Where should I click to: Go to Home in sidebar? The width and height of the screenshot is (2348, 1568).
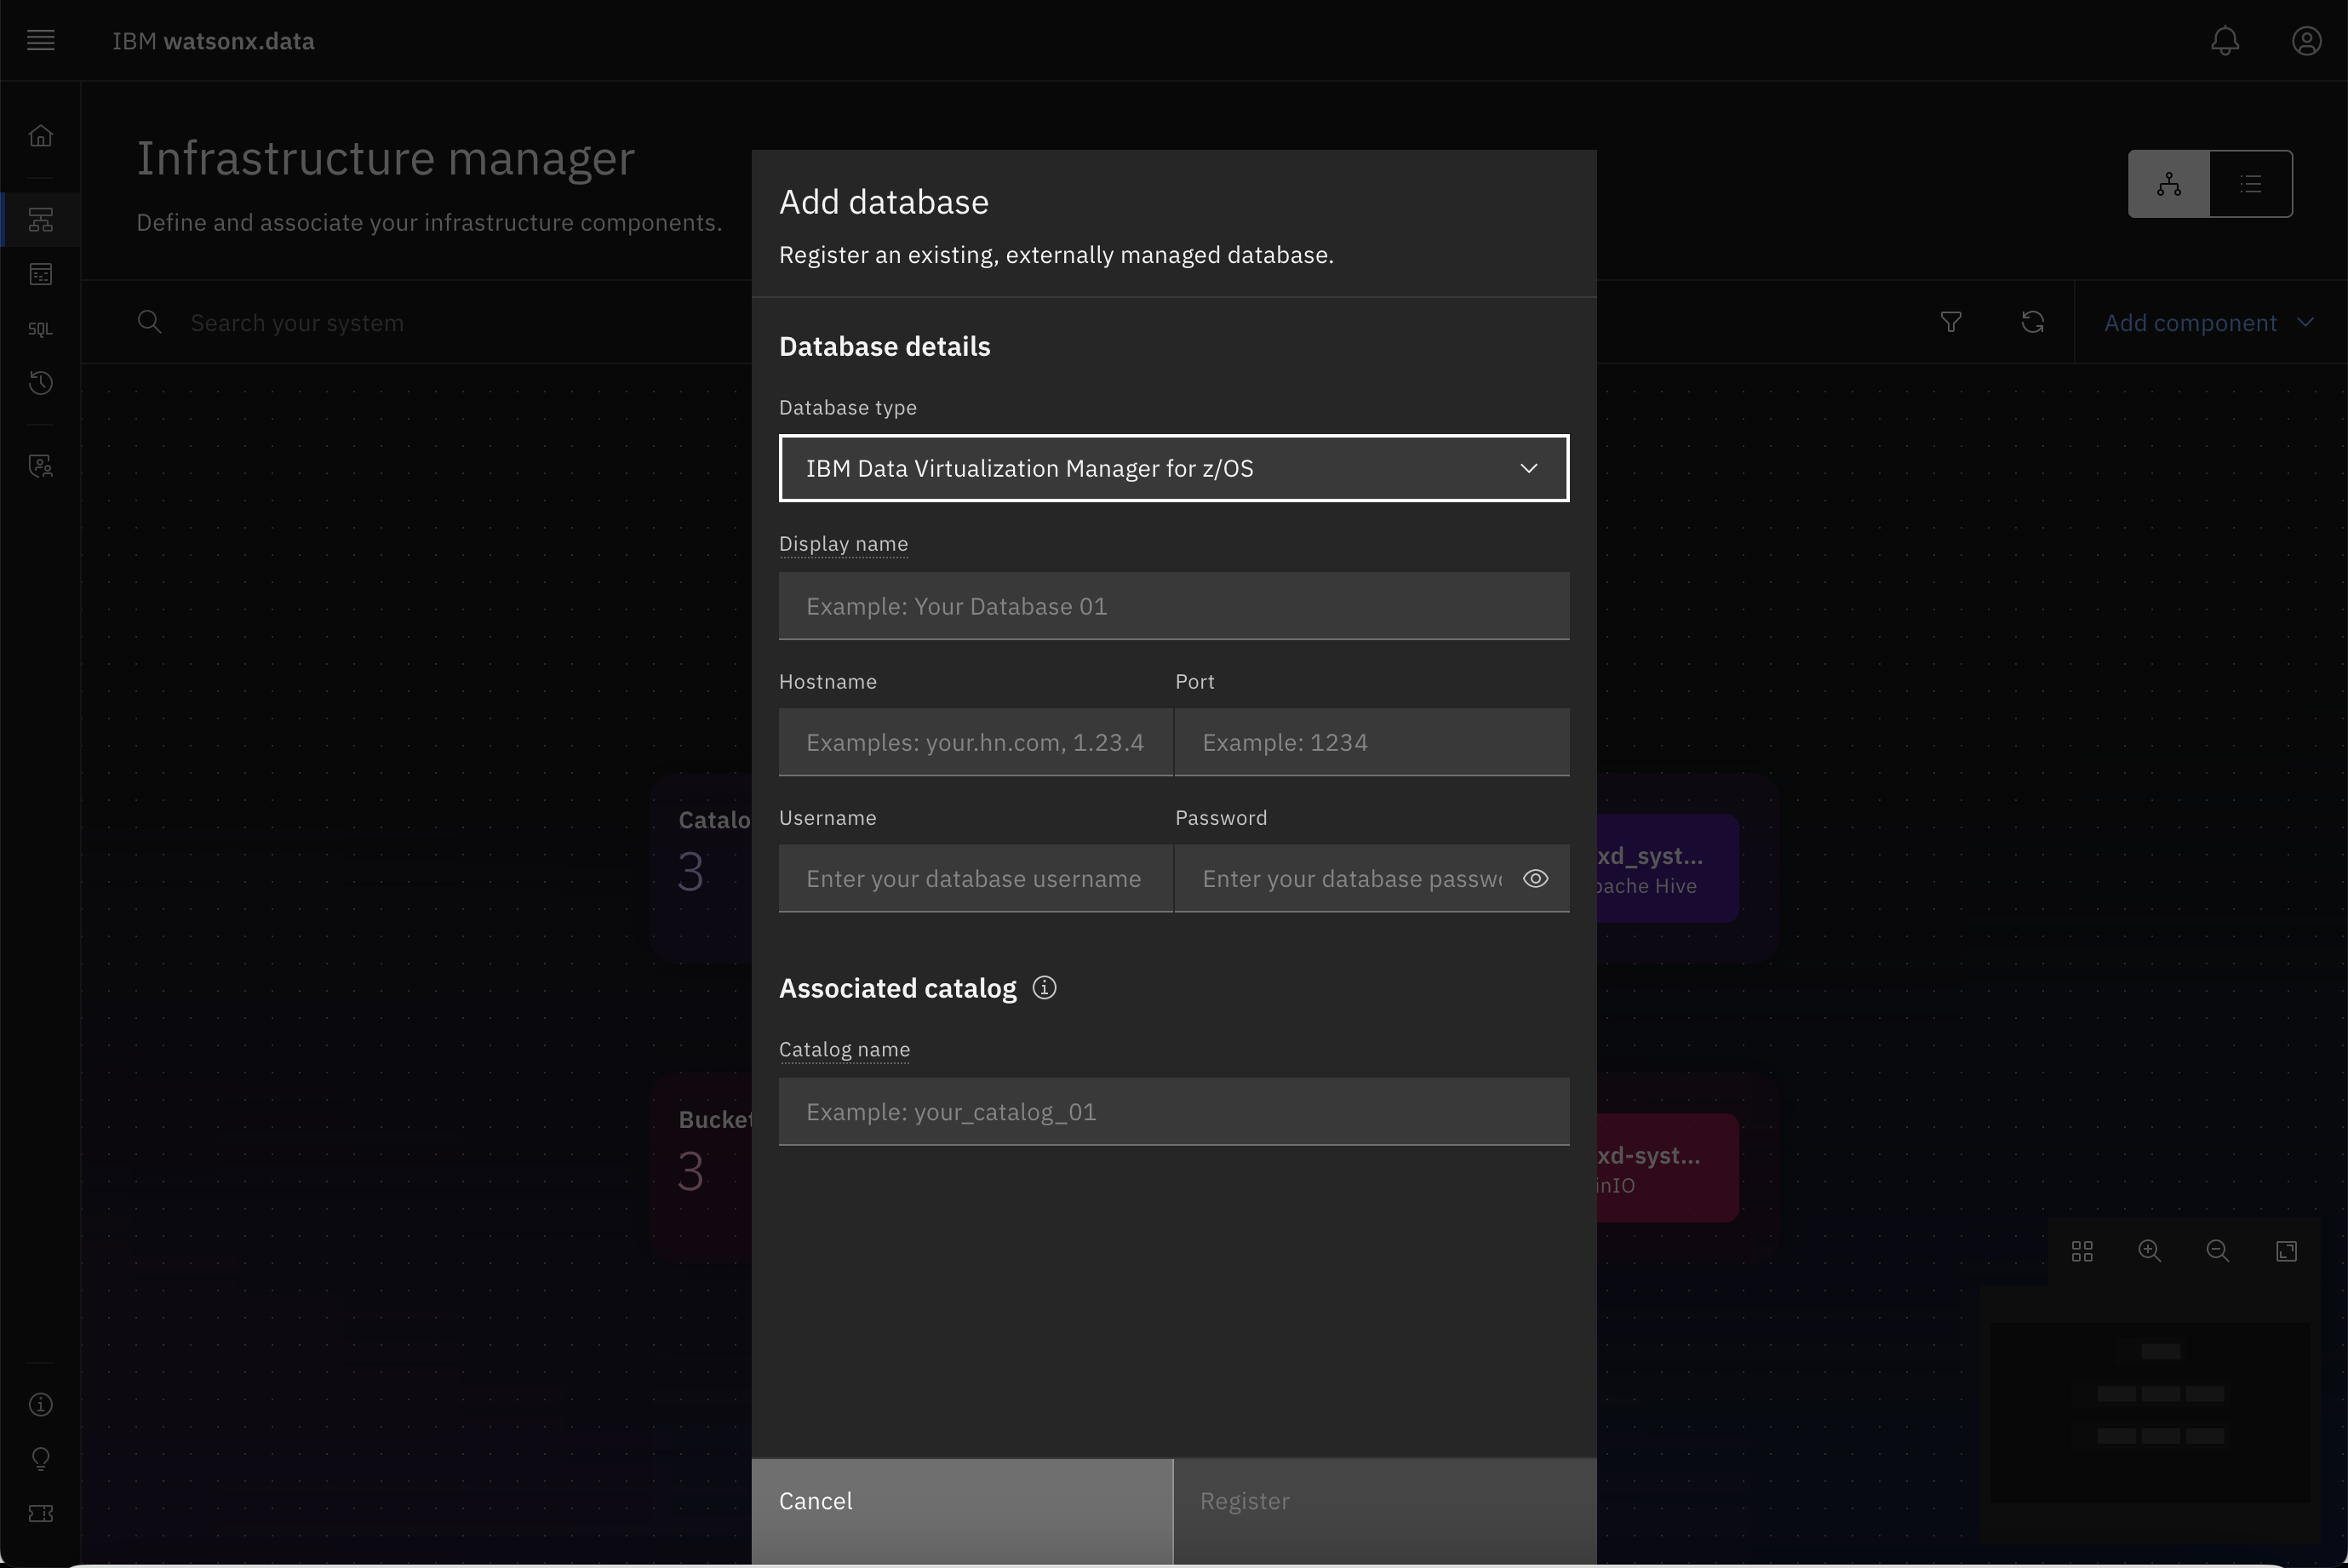coord(40,135)
